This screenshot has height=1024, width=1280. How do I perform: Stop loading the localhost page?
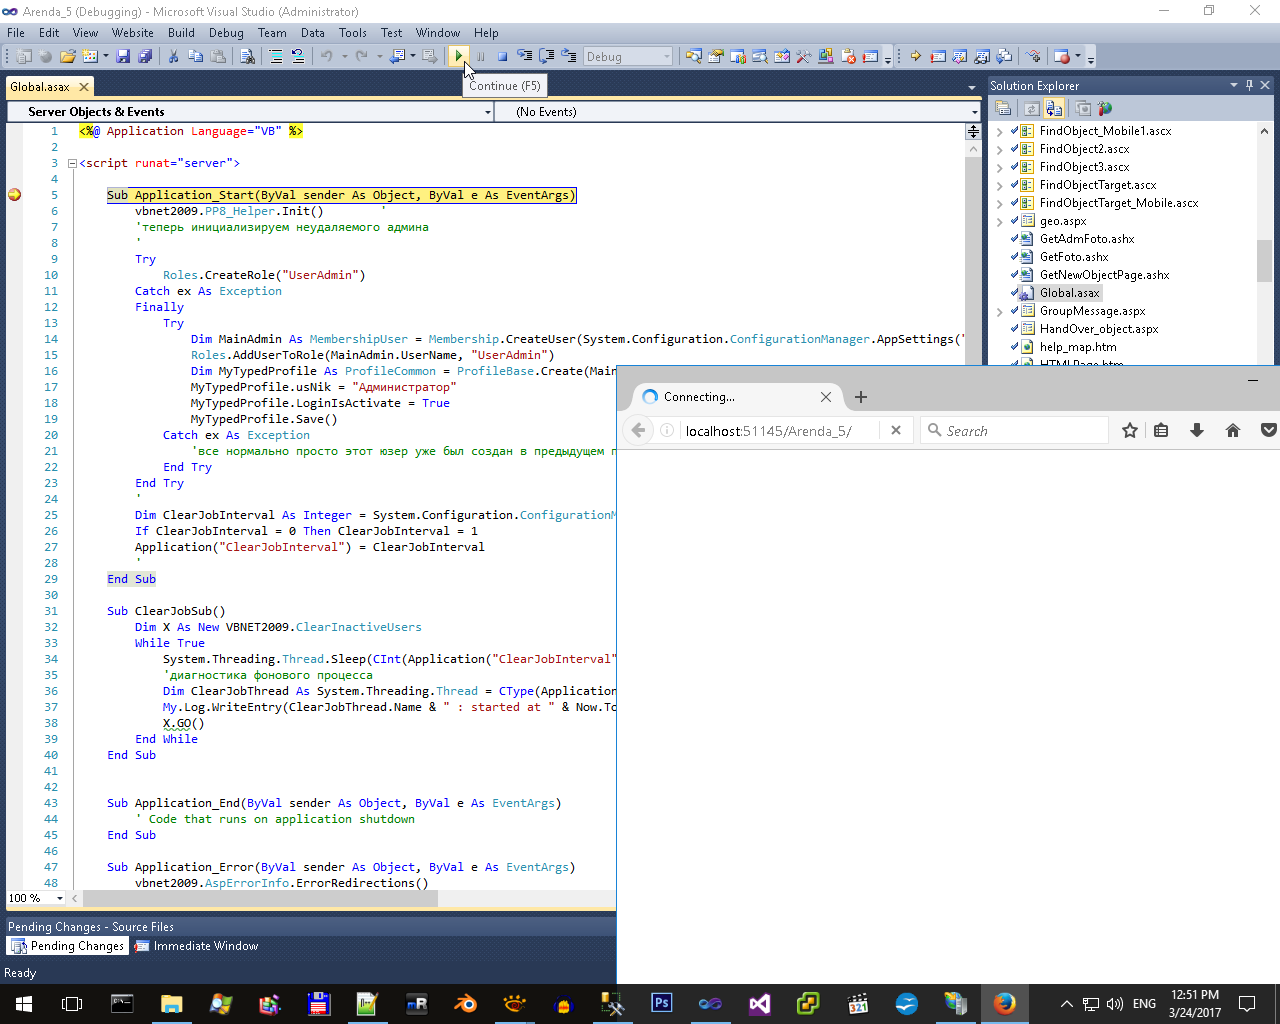click(896, 430)
